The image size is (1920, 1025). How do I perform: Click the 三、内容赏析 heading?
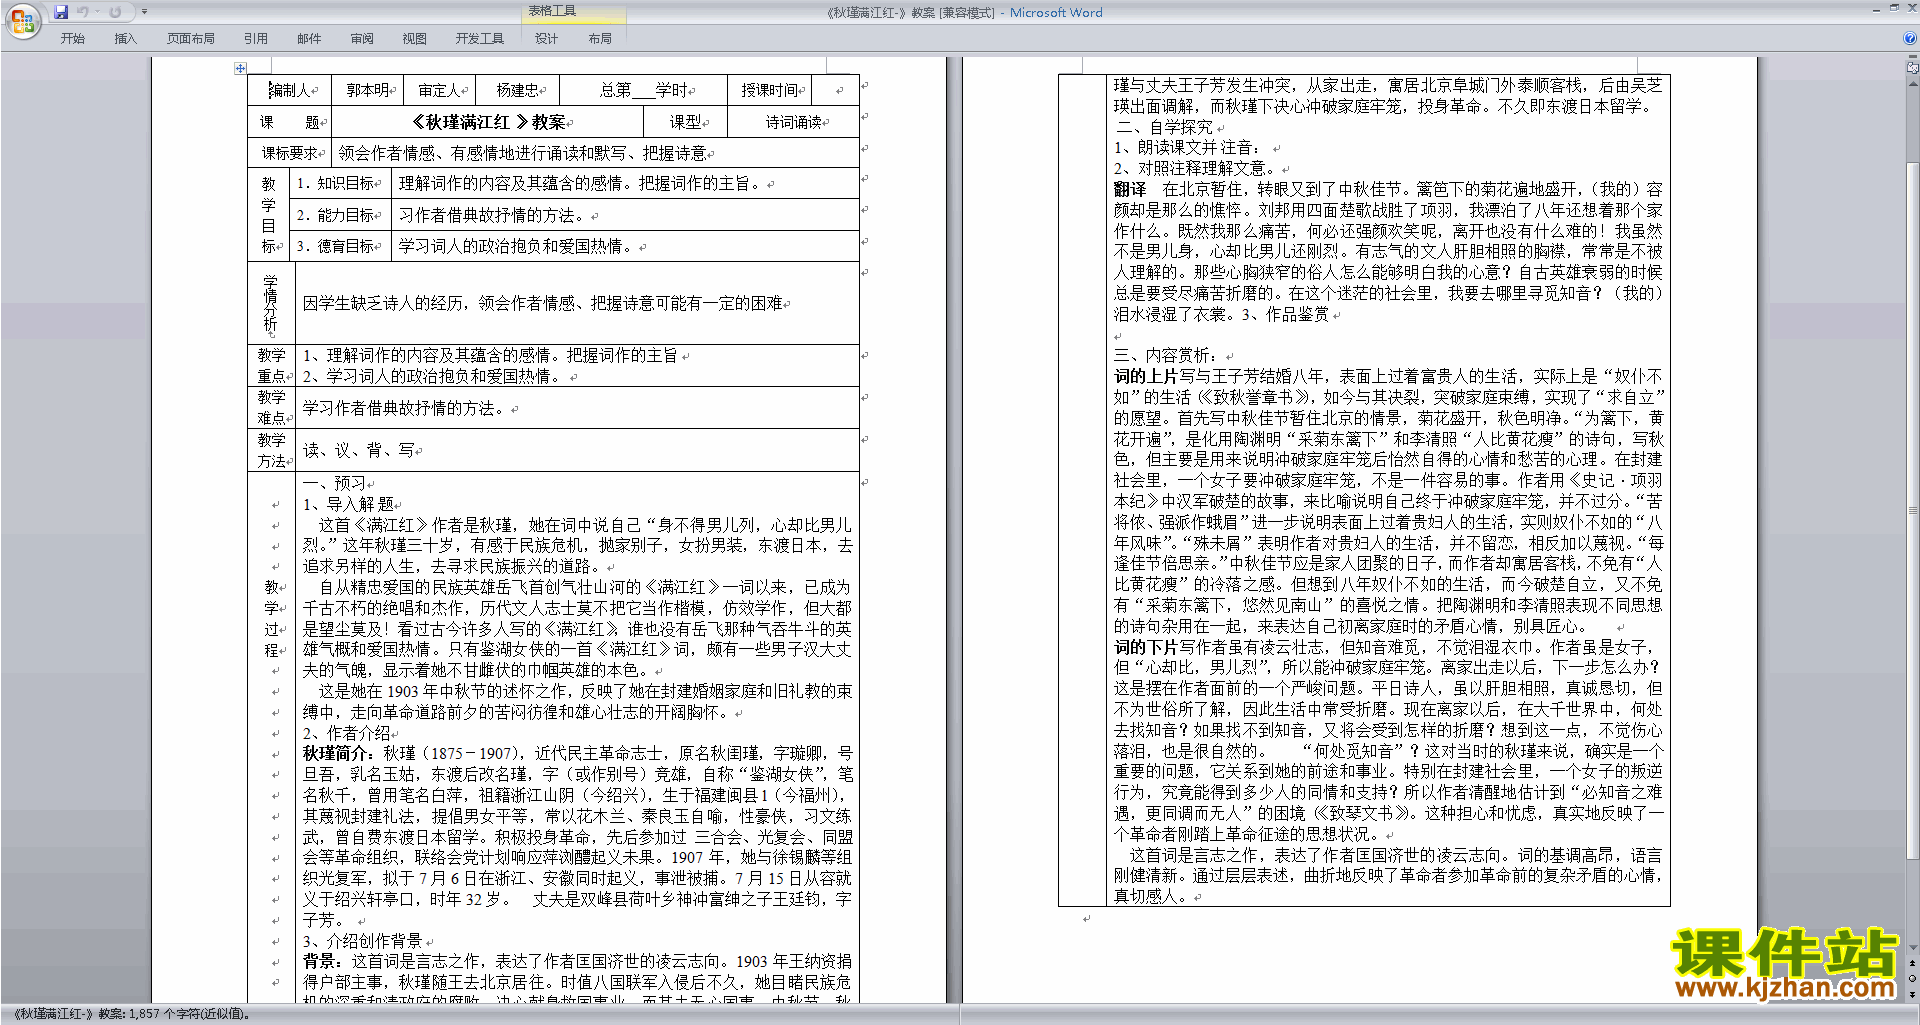coord(1166,356)
